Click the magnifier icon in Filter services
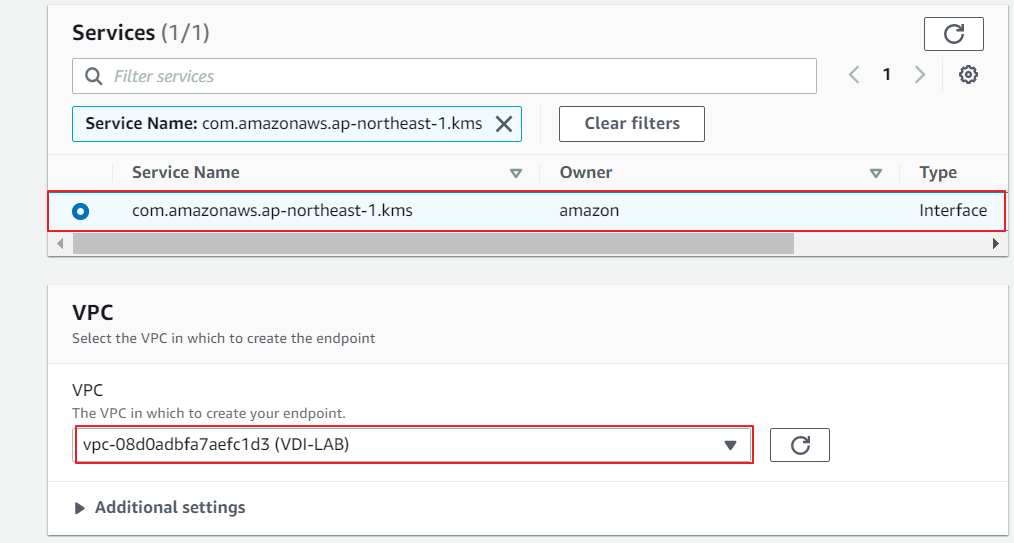Viewport: 1014px width, 543px height. tap(94, 76)
